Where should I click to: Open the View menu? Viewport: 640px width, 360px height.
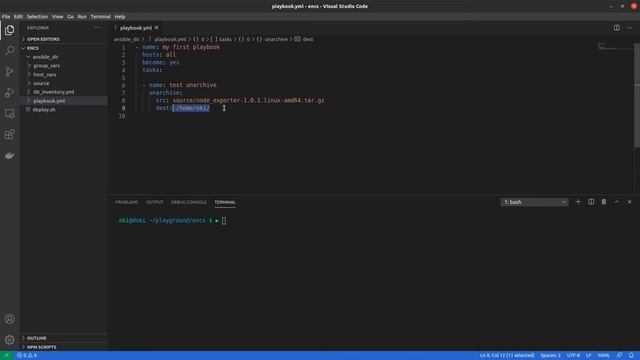coord(58,17)
